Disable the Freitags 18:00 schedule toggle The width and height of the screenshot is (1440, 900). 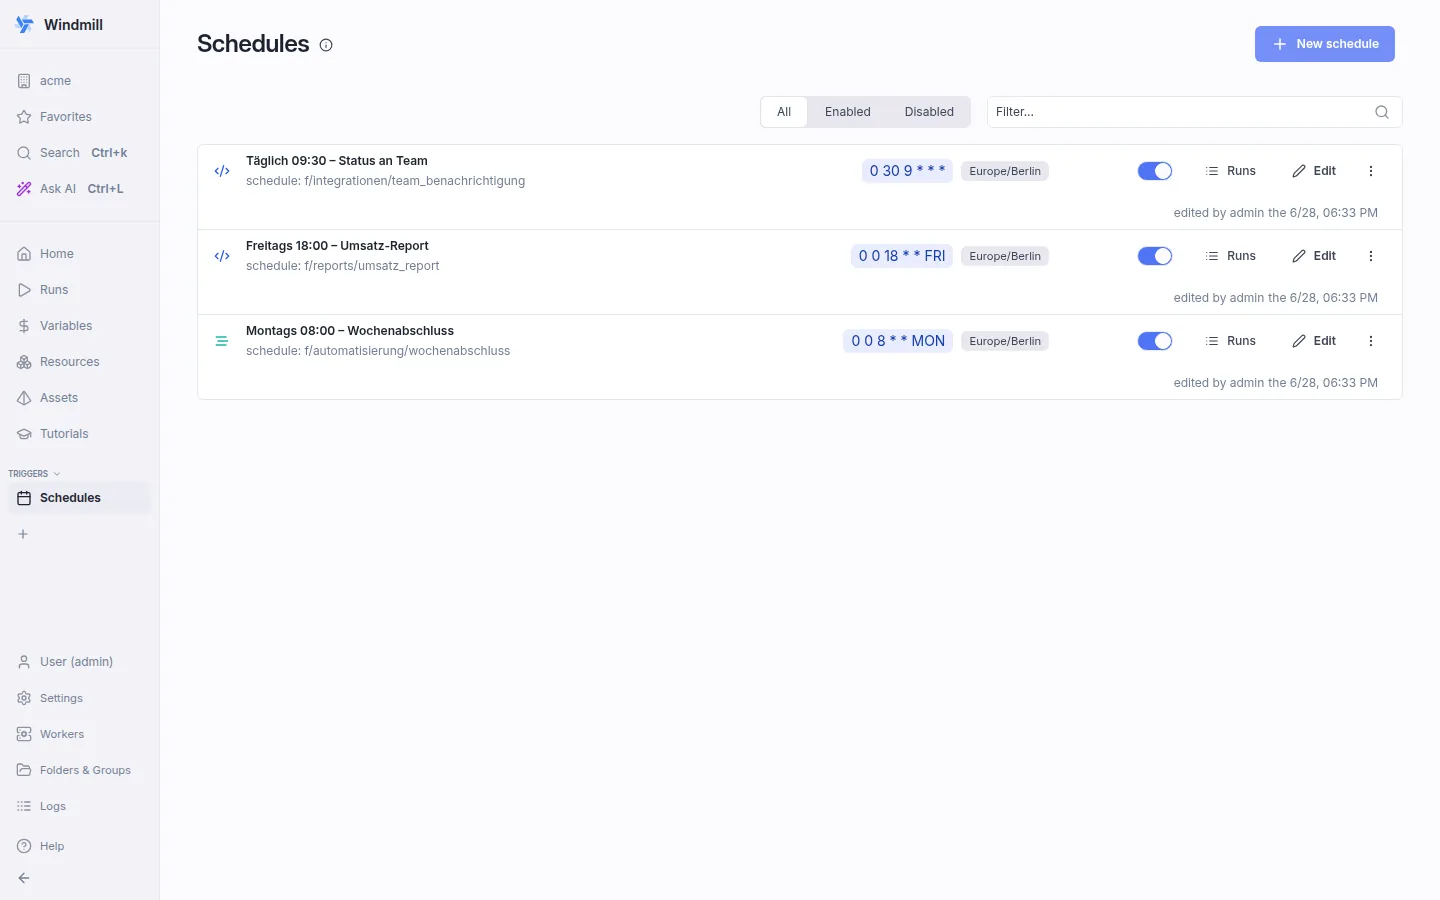coord(1155,256)
